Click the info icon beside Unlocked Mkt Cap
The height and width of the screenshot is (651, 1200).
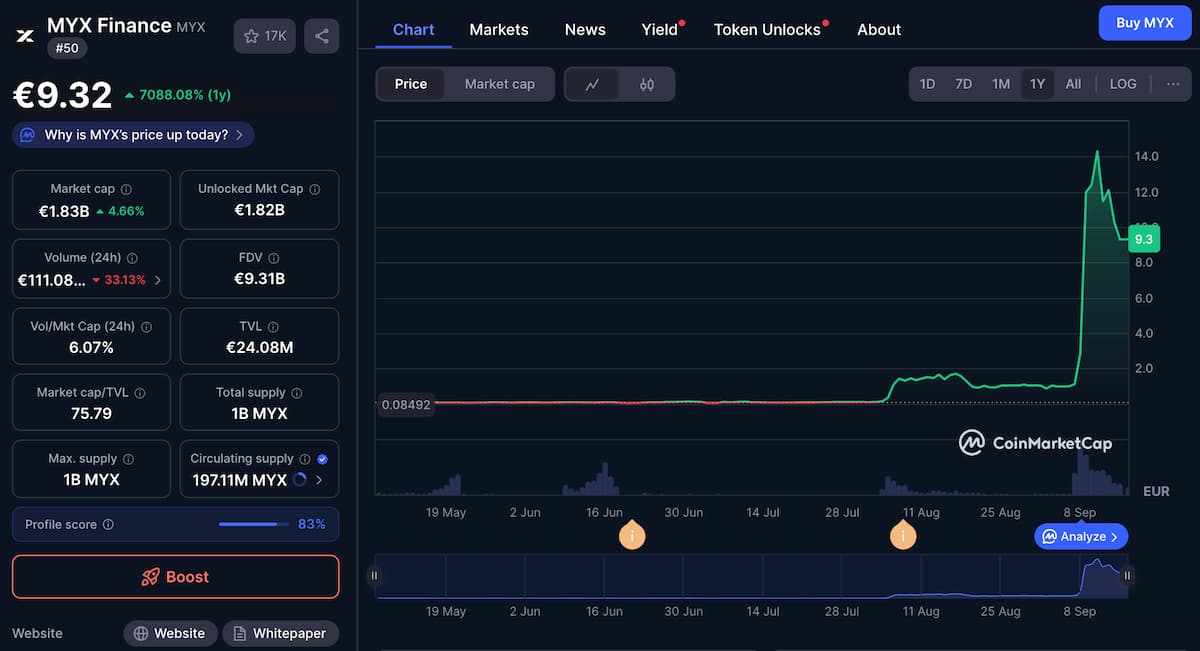[x=314, y=189]
